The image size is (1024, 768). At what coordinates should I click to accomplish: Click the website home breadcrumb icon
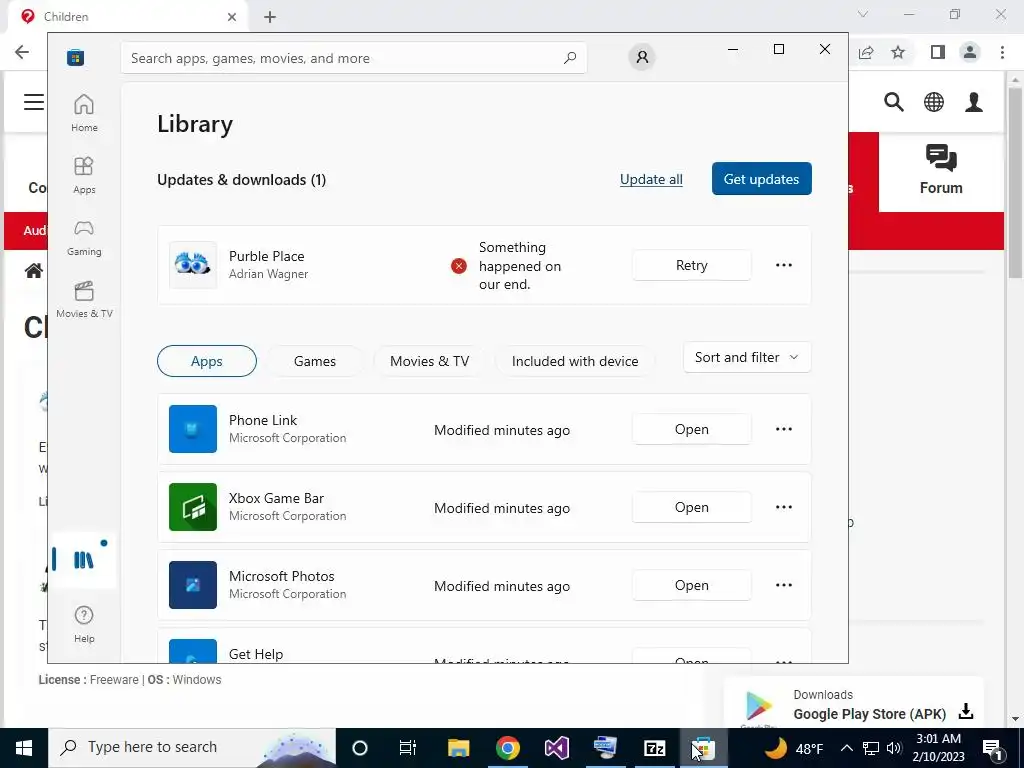[34, 270]
